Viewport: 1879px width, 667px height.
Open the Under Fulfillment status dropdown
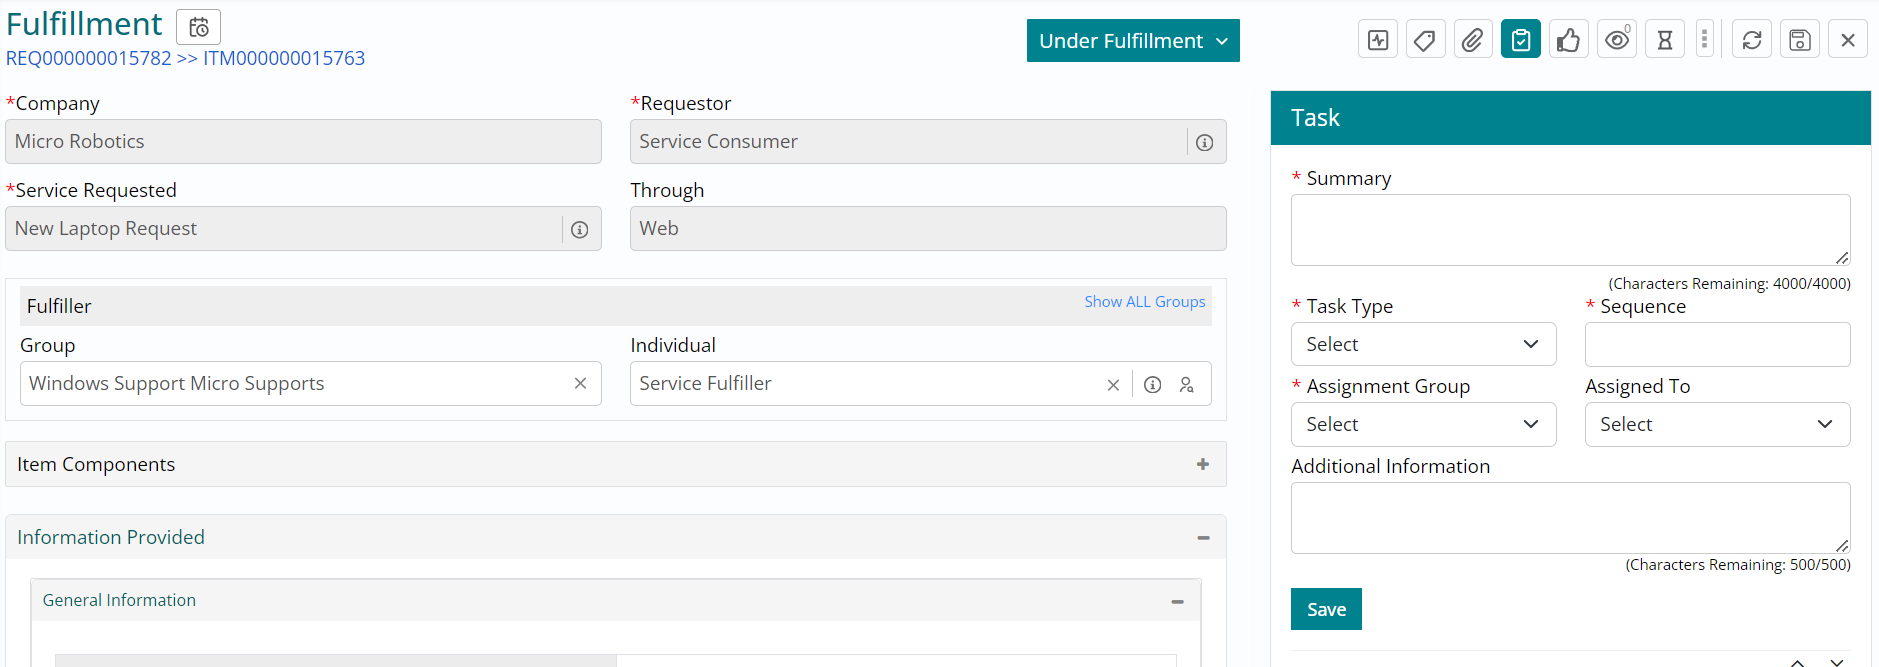(1133, 41)
